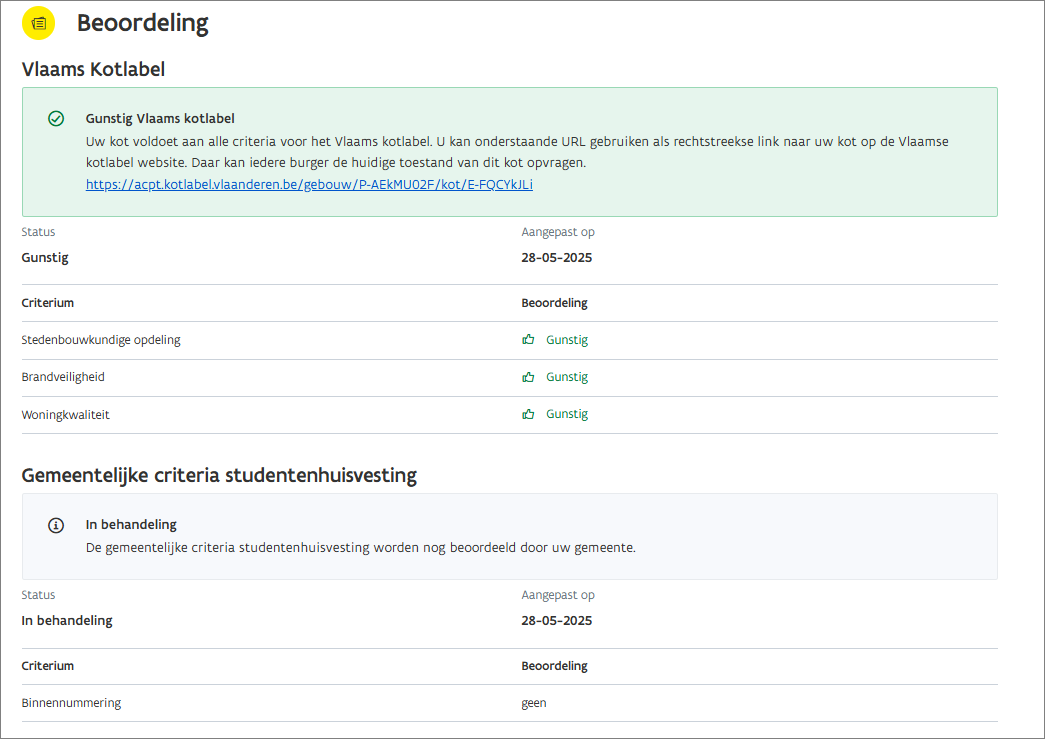Screen dimensions: 1045x739
Task: Click thumbs-up icon in Woningkwaliteit row
Action: [528, 414]
